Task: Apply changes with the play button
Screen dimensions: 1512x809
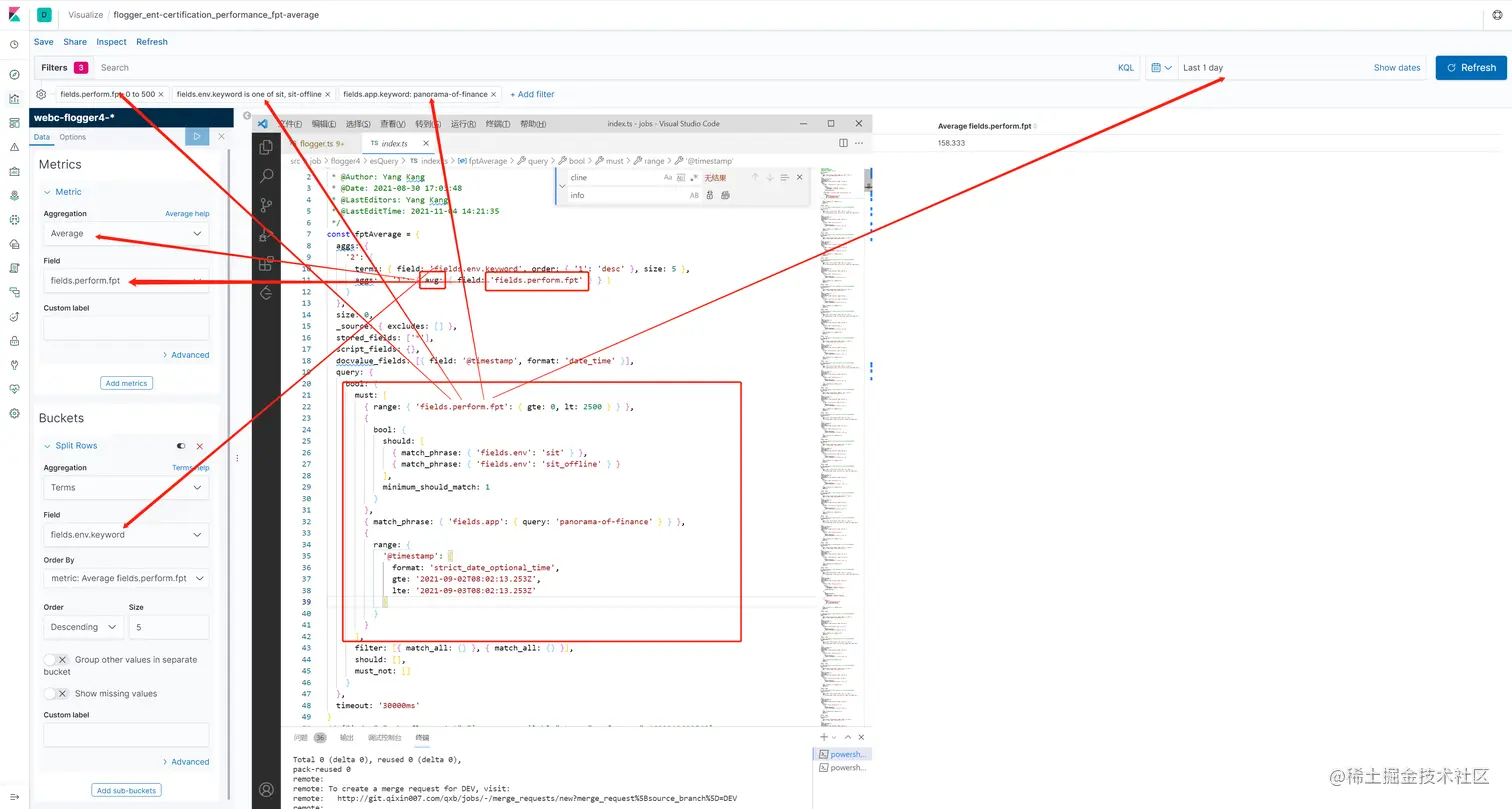Action: tap(197, 136)
